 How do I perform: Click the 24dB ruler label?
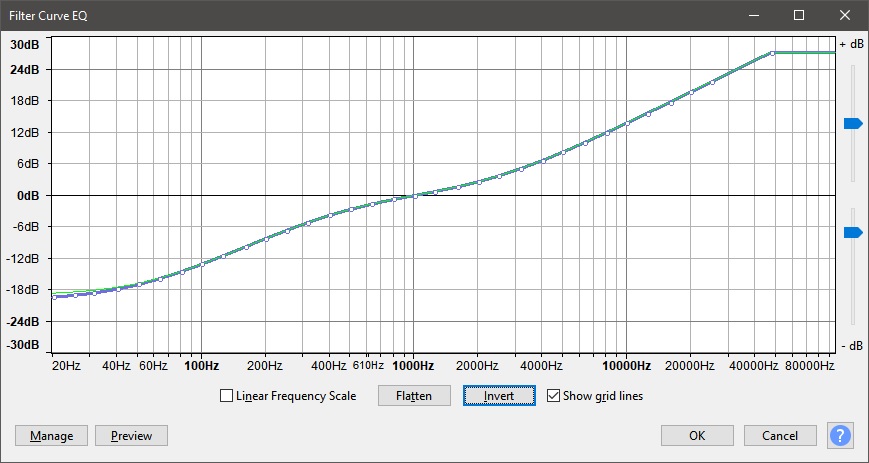click(x=25, y=70)
